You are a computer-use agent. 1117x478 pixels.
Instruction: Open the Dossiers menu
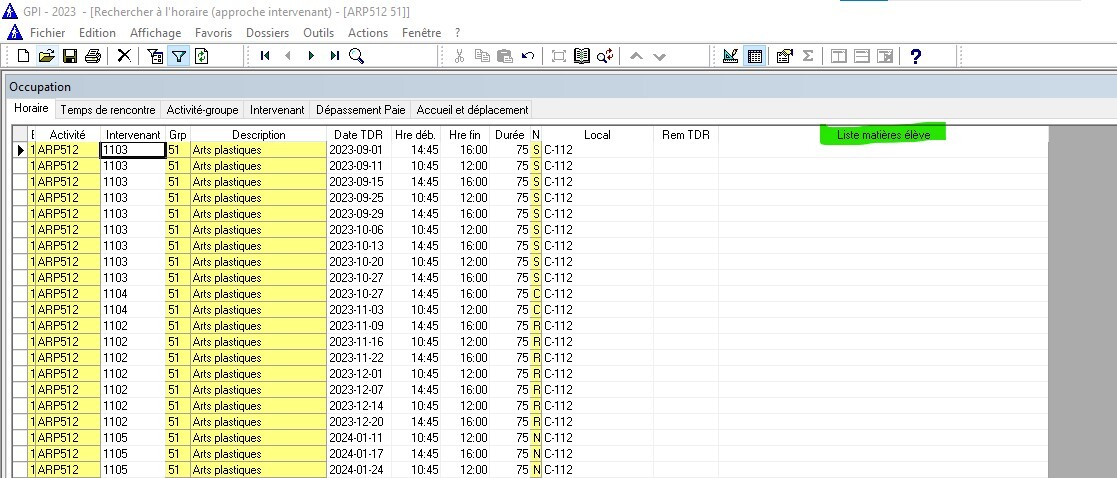[x=266, y=33]
